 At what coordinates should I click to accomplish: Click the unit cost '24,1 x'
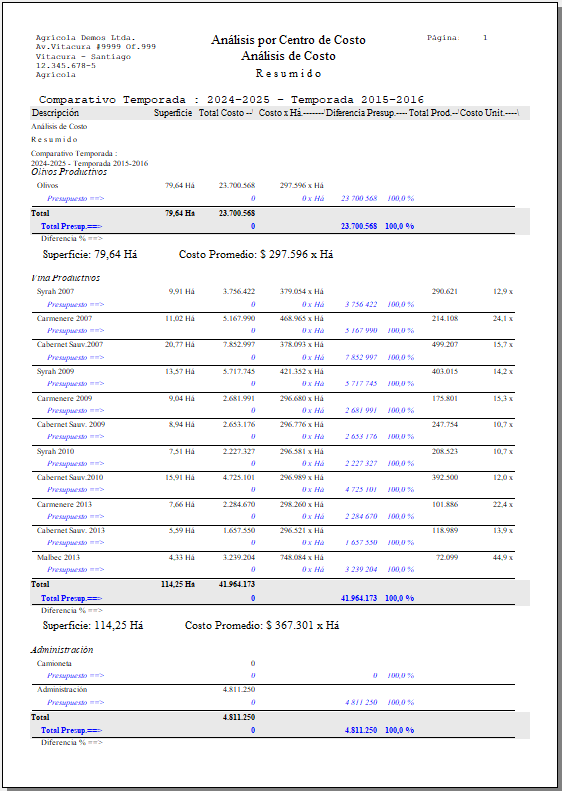(503, 318)
